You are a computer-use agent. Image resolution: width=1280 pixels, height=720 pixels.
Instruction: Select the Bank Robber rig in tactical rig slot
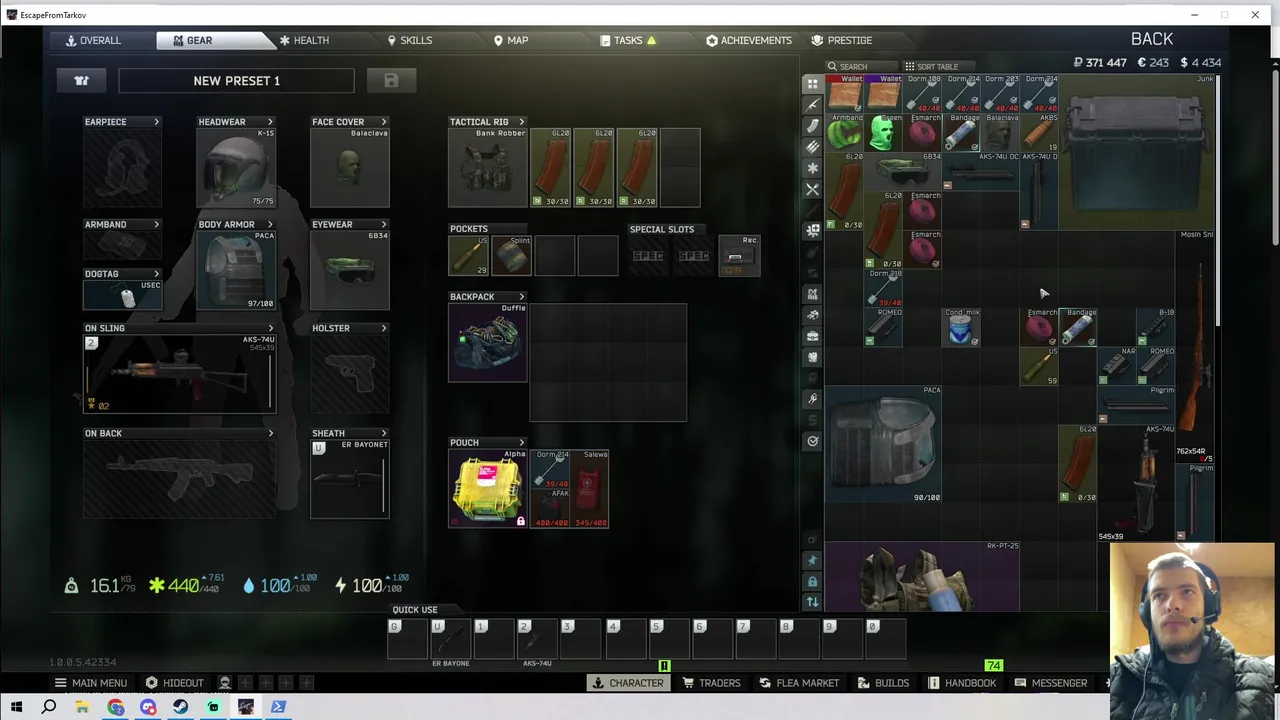pyautogui.click(x=488, y=168)
